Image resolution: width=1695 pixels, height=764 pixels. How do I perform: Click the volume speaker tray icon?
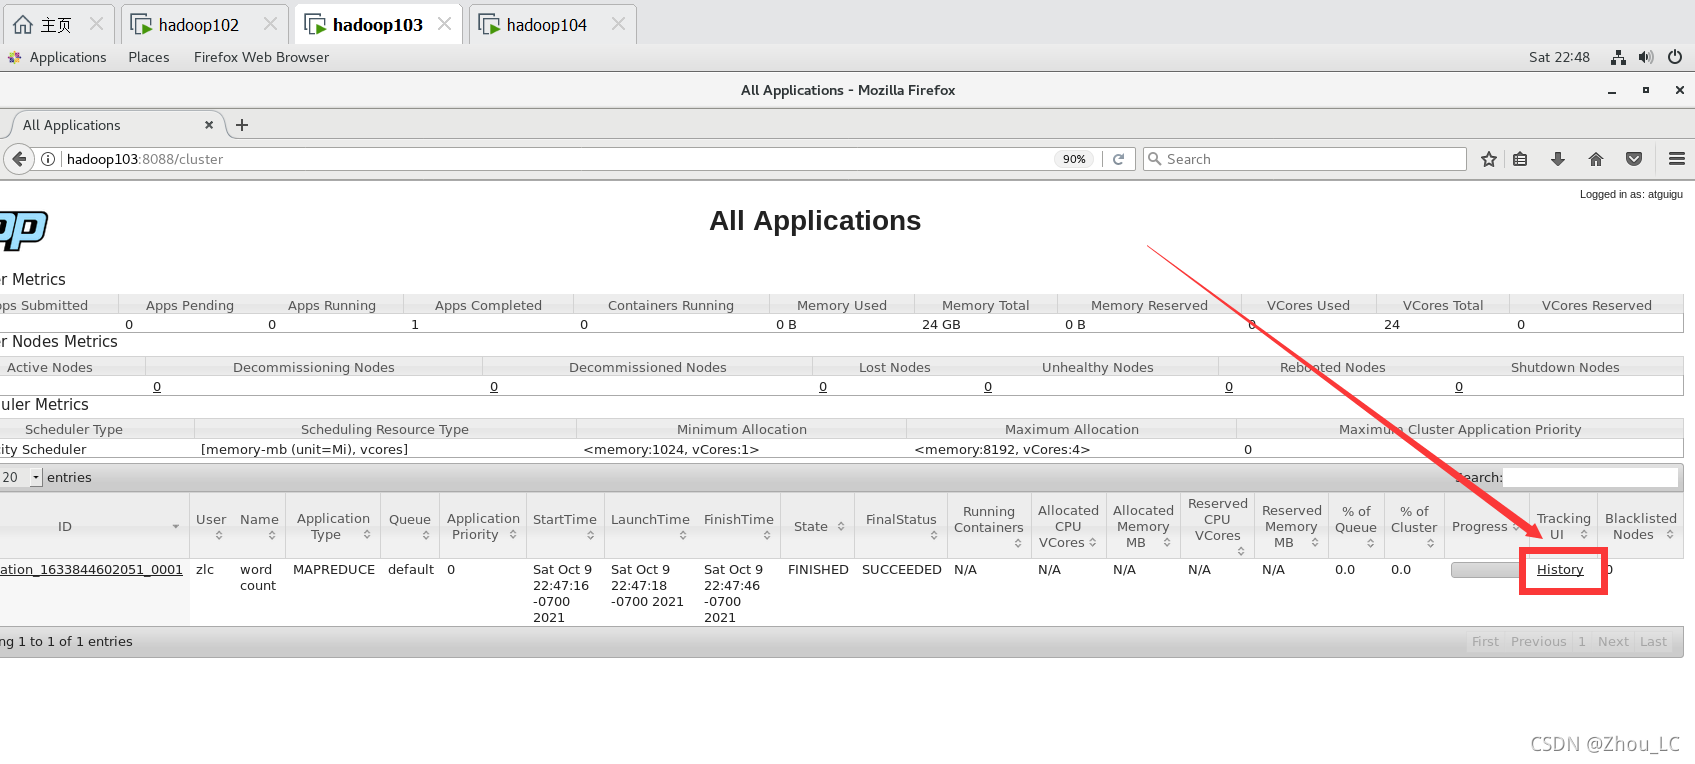tap(1646, 57)
